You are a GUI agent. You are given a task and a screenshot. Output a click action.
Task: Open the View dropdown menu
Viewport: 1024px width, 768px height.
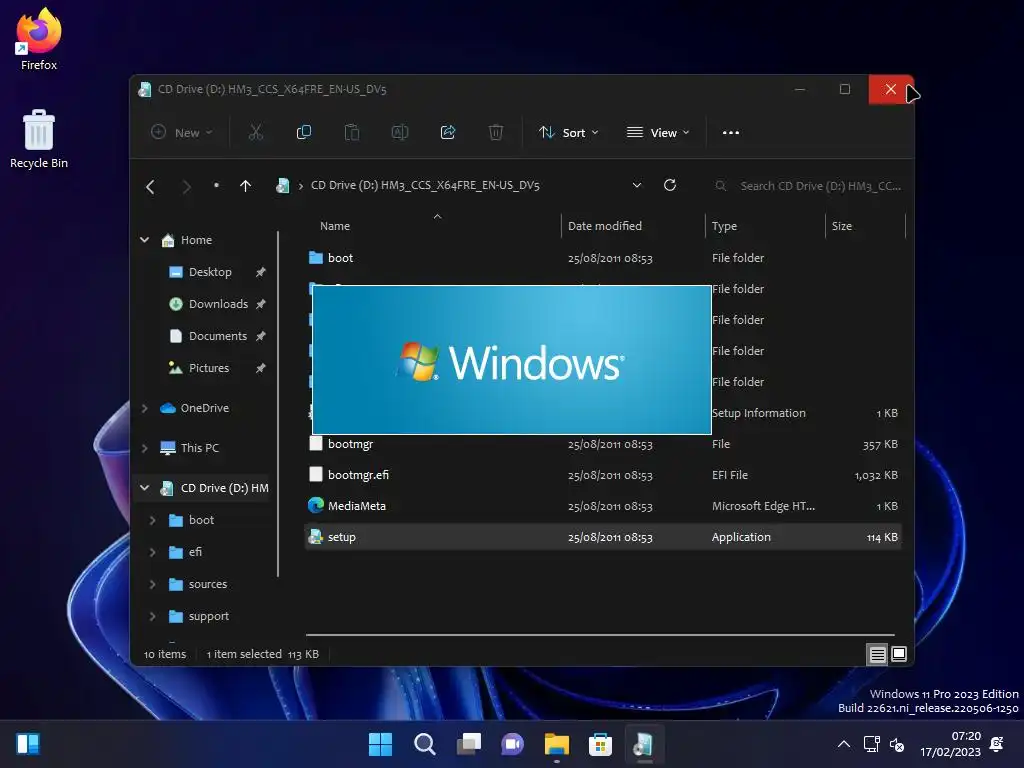[x=658, y=133]
